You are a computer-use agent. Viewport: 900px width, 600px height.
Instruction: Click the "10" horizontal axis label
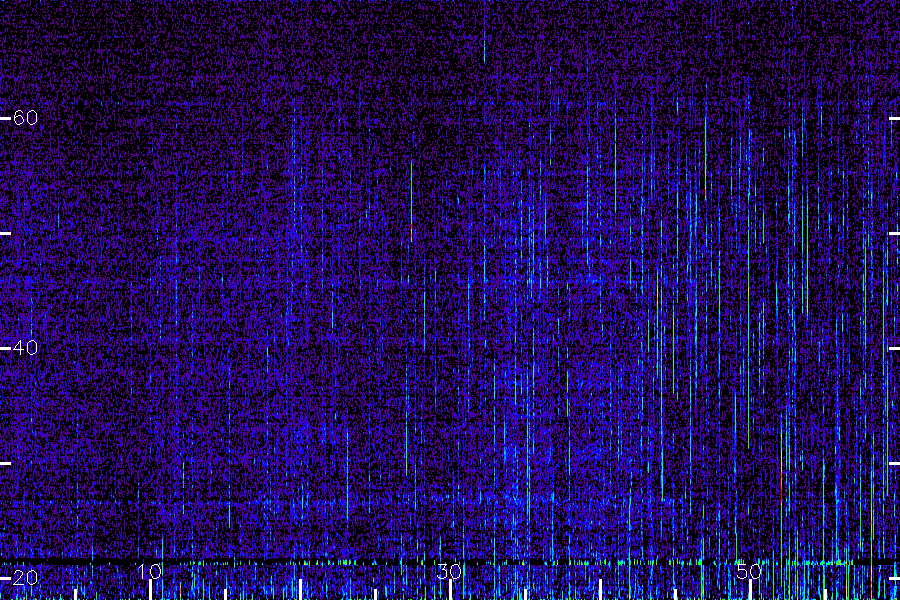pyautogui.click(x=149, y=571)
